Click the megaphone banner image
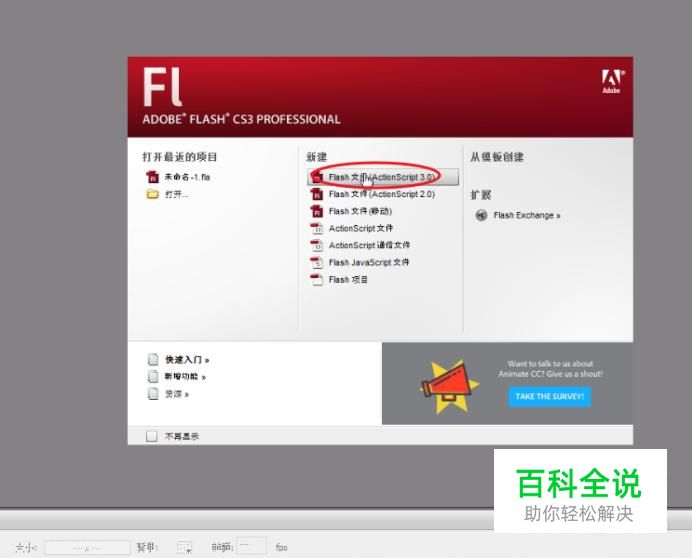This screenshot has width=692, height=558. (448, 386)
